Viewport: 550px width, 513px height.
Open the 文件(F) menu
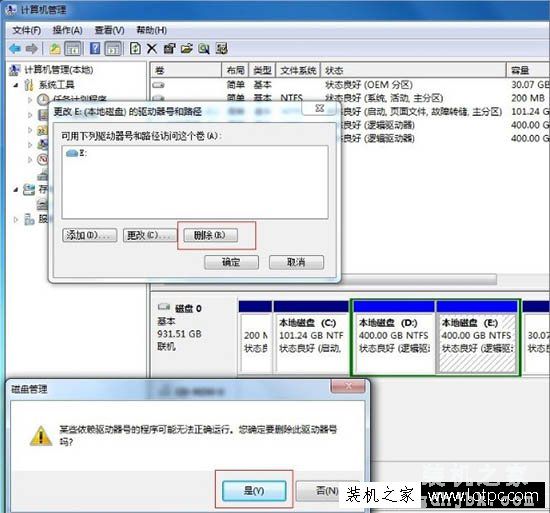tap(27, 31)
